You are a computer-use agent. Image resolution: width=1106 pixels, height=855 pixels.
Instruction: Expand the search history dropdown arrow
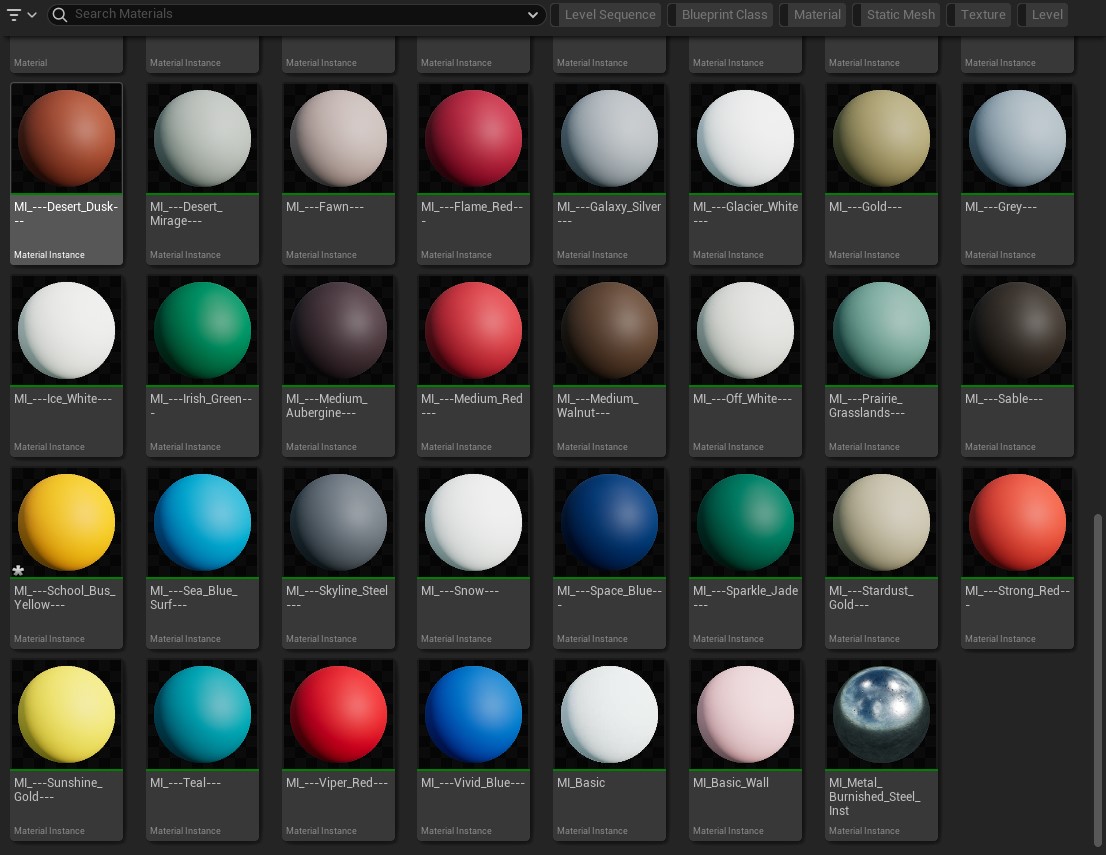[x=533, y=15]
